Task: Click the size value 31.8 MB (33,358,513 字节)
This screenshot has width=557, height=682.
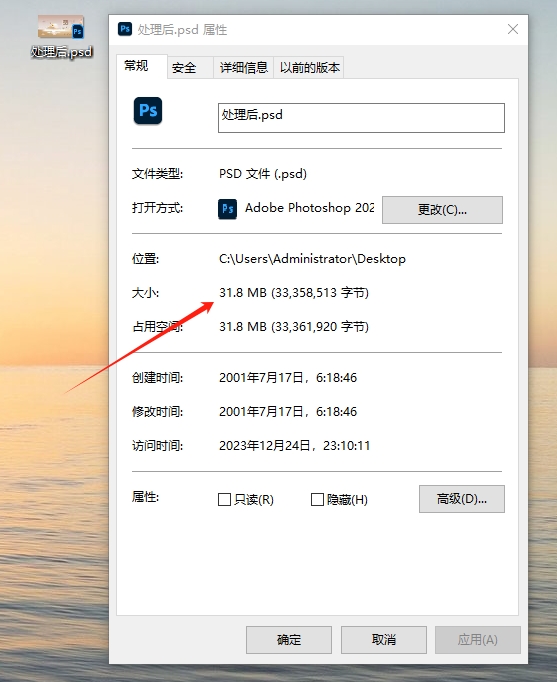Action: click(294, 293)
